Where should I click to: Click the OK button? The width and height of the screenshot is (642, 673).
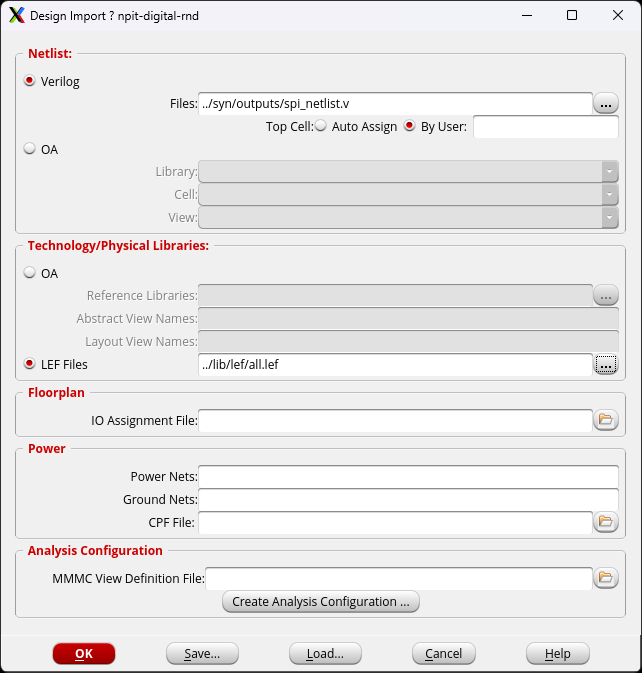tap(84, 654)
